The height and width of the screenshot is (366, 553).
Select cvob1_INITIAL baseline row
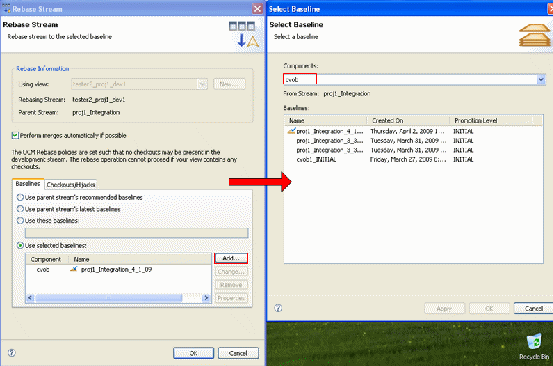(413, 160)
